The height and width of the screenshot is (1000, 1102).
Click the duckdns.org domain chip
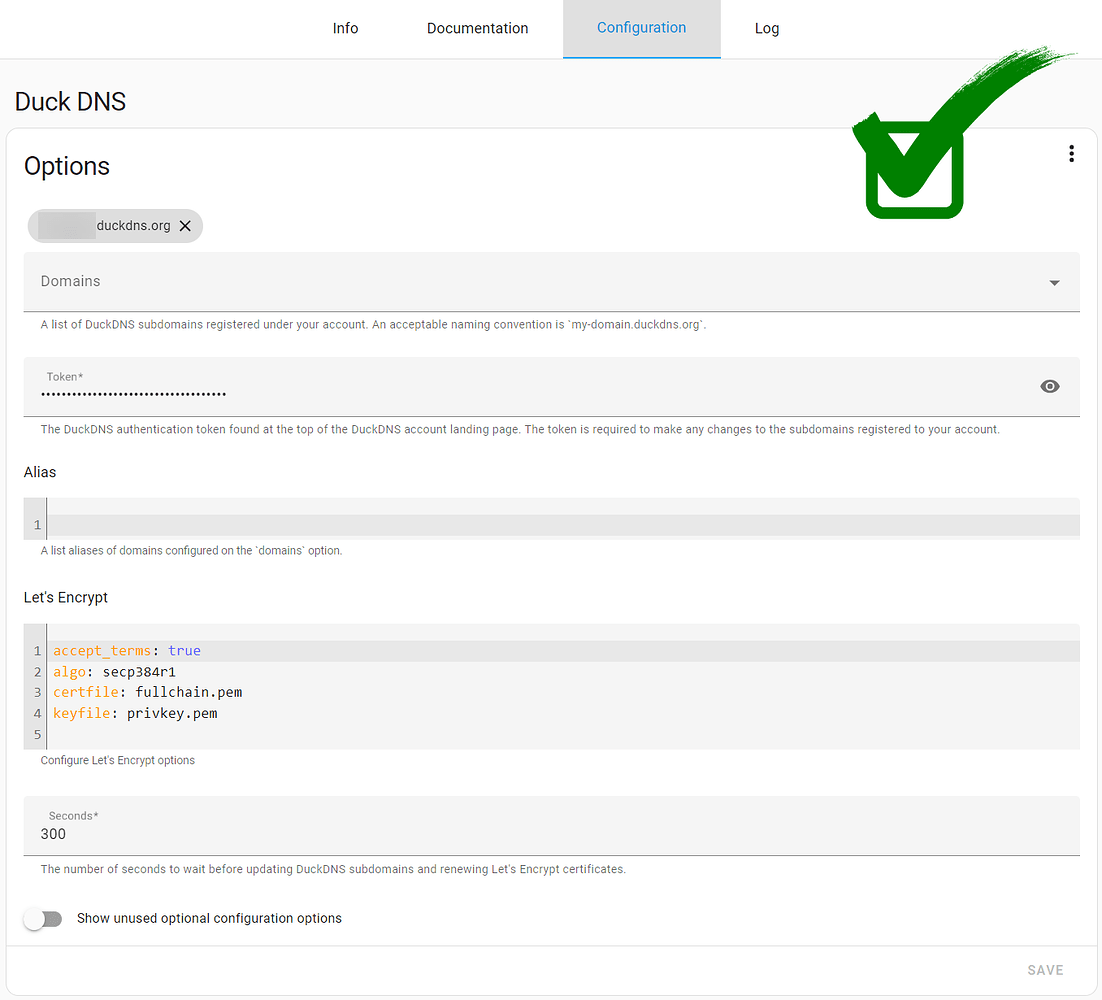pos(115,226)
